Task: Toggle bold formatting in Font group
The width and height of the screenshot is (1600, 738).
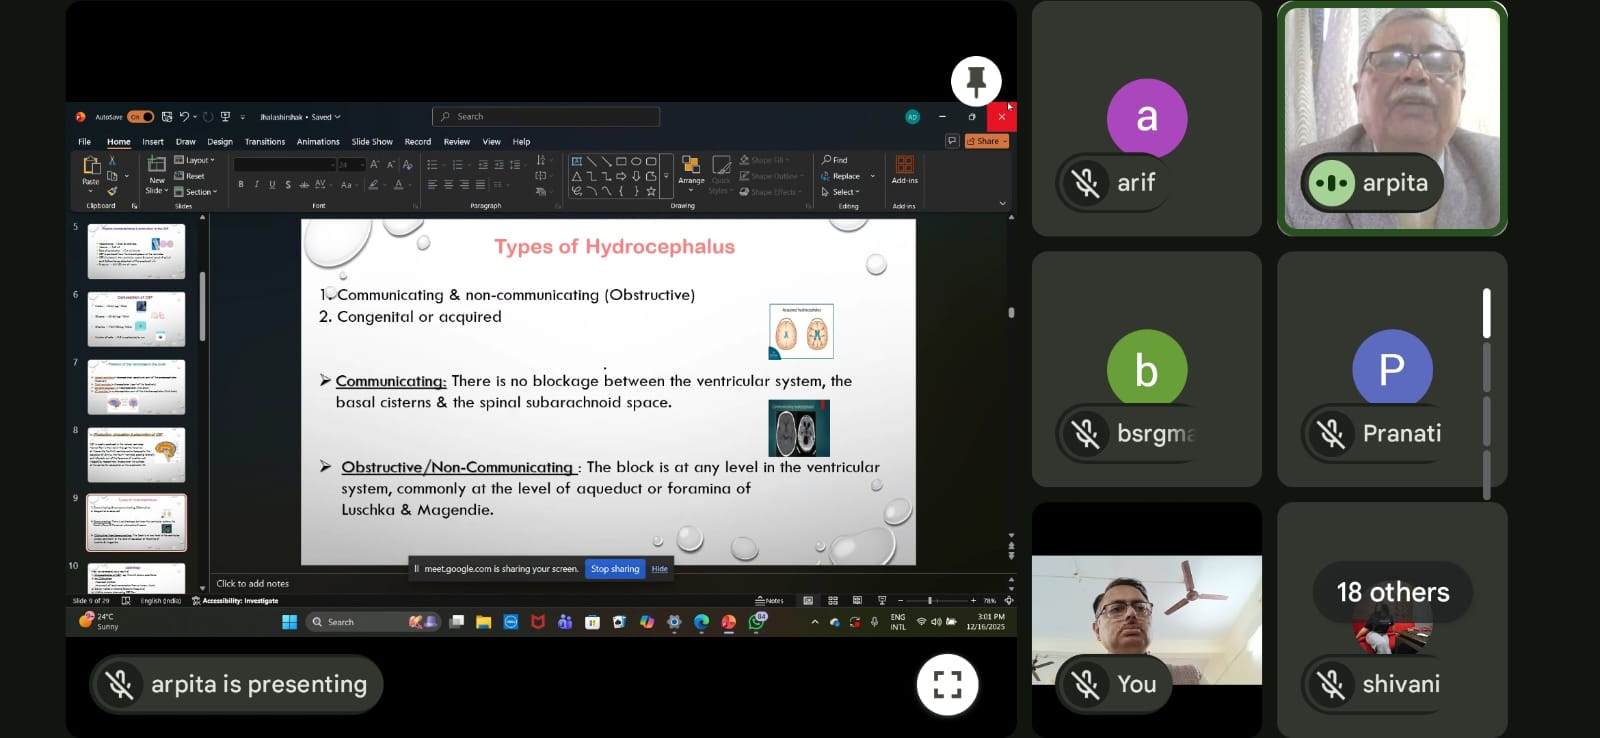Action: point(240,185)
